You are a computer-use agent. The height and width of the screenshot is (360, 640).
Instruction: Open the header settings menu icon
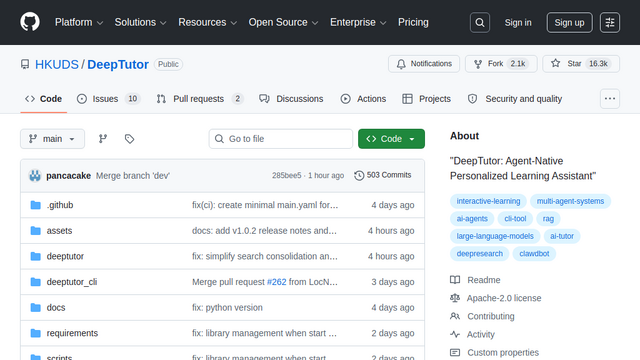[610, 22]
